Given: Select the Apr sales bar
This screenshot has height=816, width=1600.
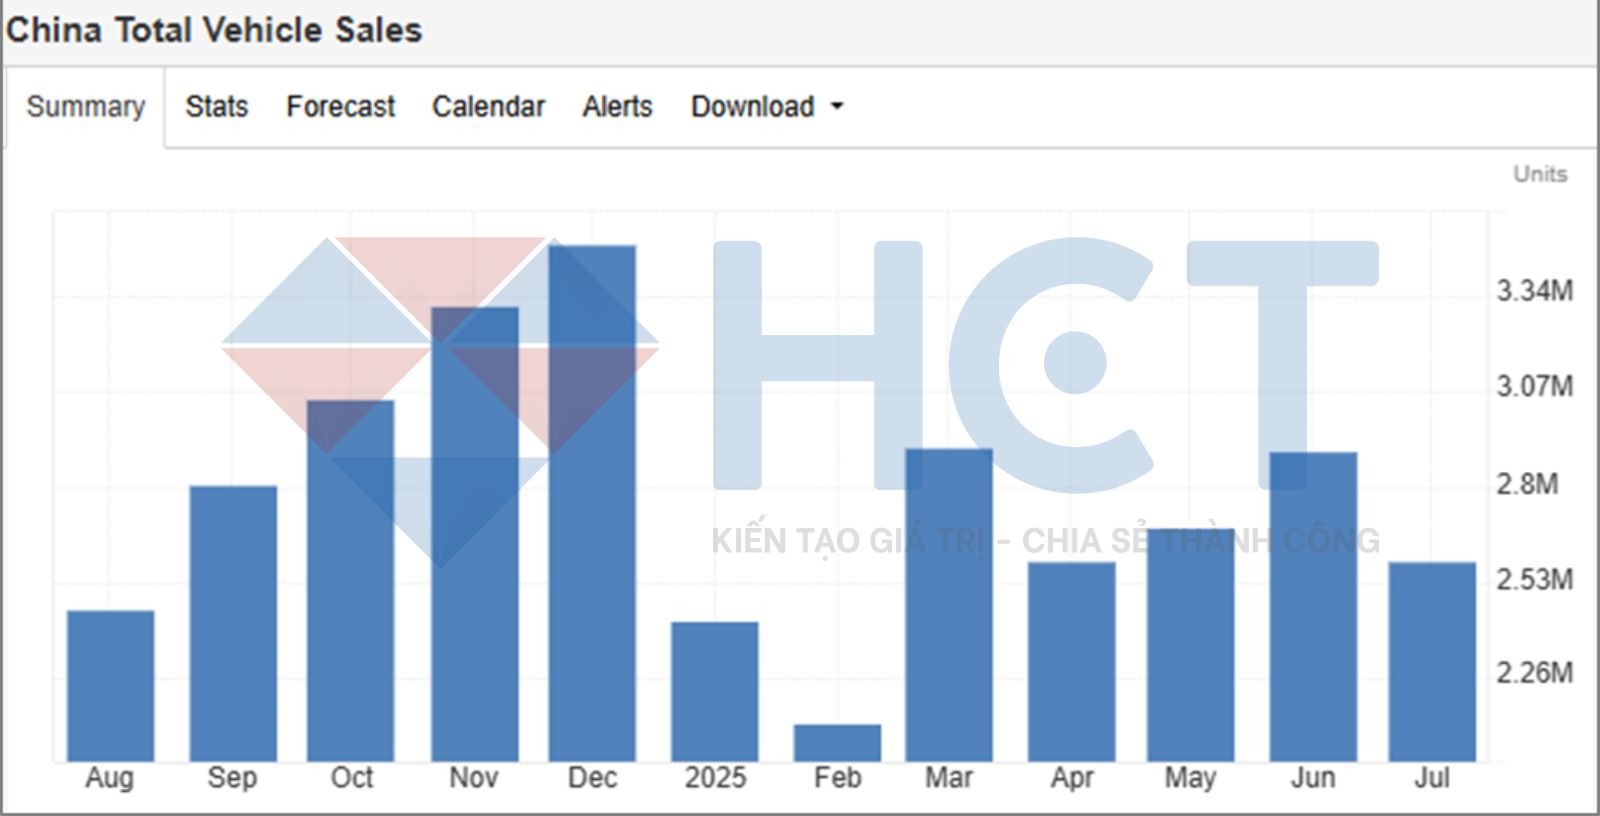Looking at the screenshot, I should pyautogui.click(x=1071, y=662).
